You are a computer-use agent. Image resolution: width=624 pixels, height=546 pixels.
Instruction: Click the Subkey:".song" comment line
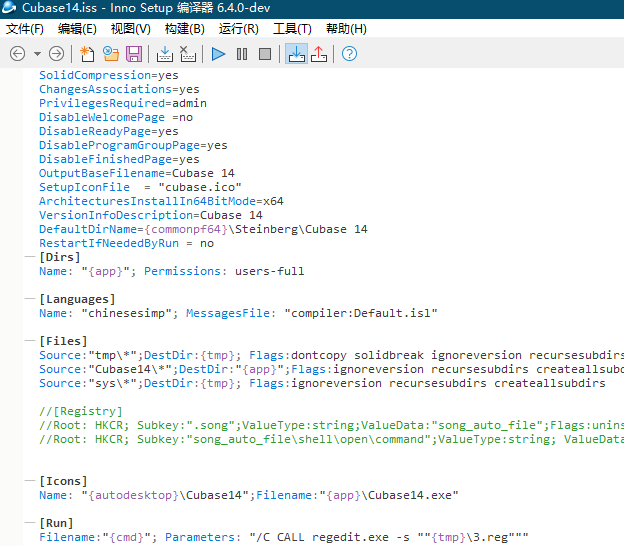pyautogui.click(x=332, y=425)
